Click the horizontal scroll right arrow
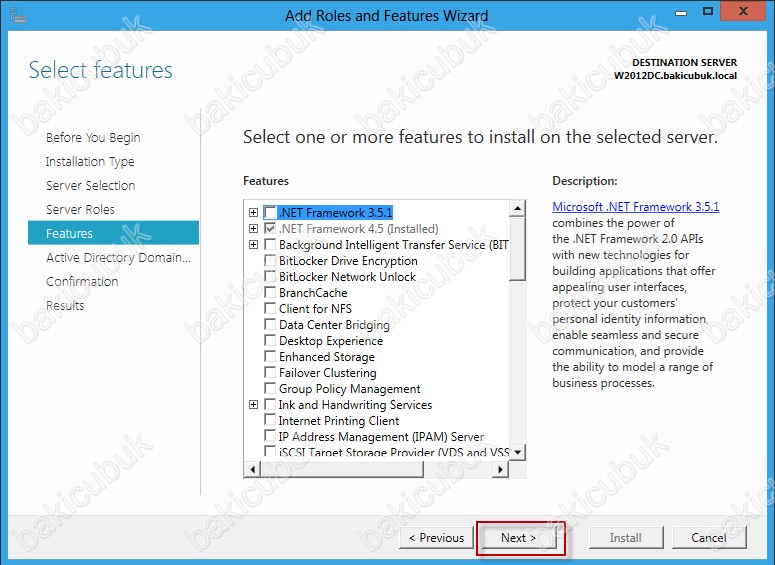 [500, 469]
